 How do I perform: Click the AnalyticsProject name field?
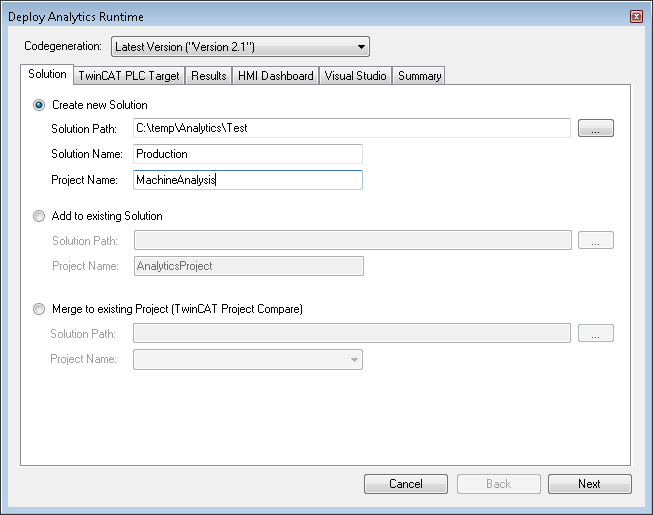pyautogui.click(x=249, y=266)
